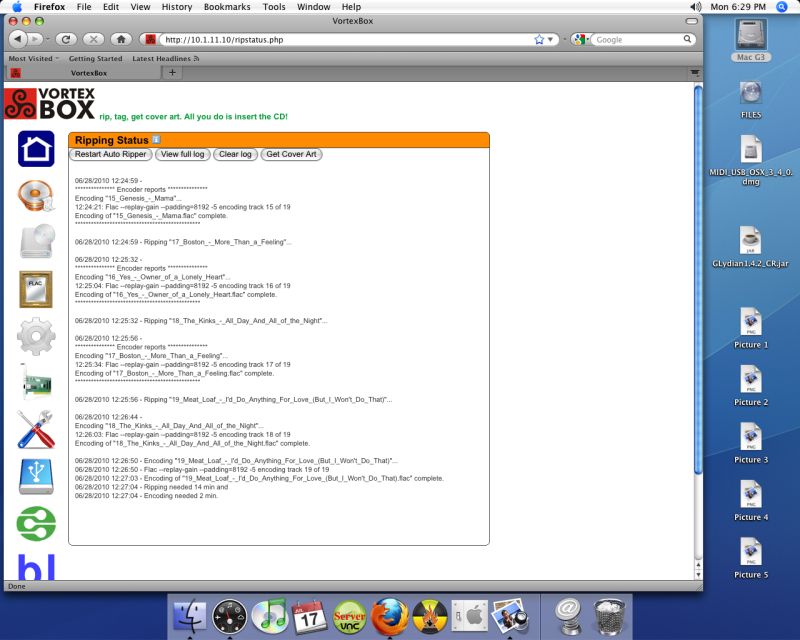The image size is (800, 640).
Task: Click the scrollbar down arrow
Action: coord(698,575)
